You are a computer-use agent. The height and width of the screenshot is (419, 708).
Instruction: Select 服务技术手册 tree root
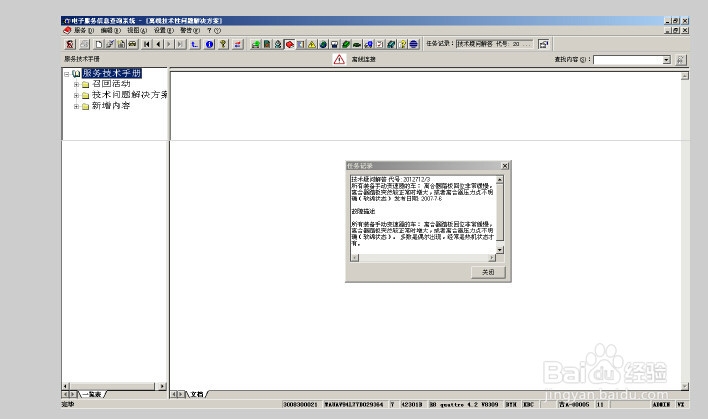pos(112,73)
